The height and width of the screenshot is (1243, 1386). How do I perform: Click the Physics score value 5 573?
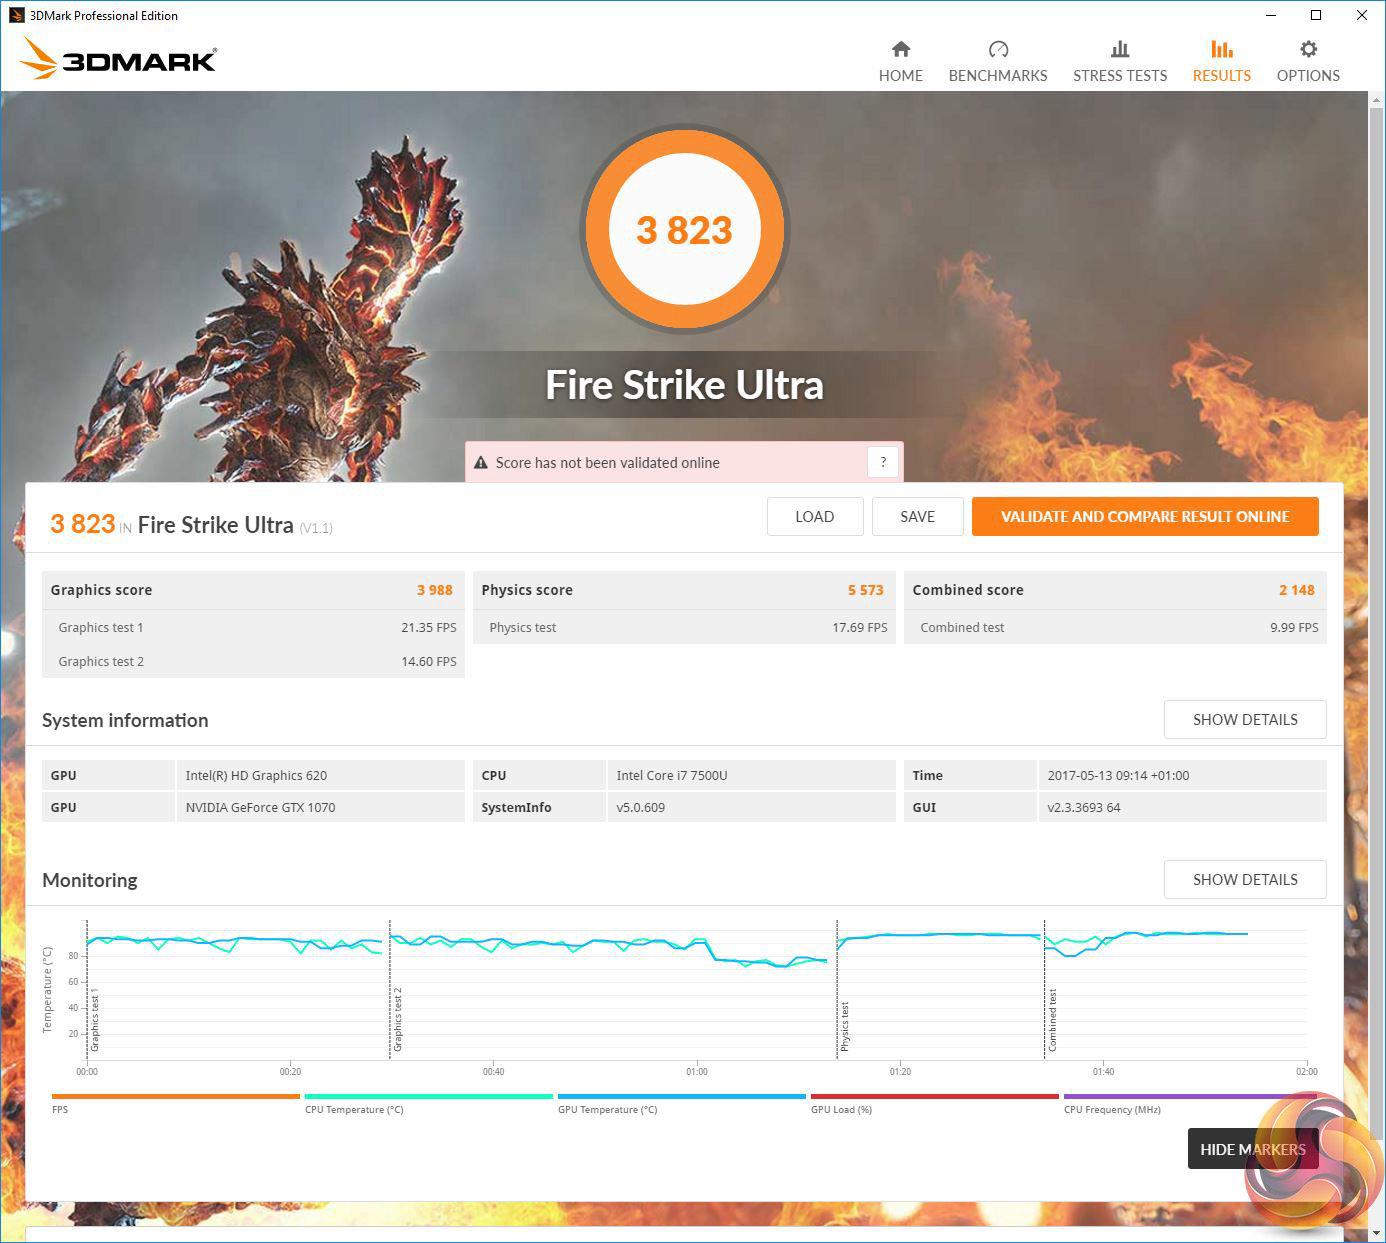tap(866, 590)
